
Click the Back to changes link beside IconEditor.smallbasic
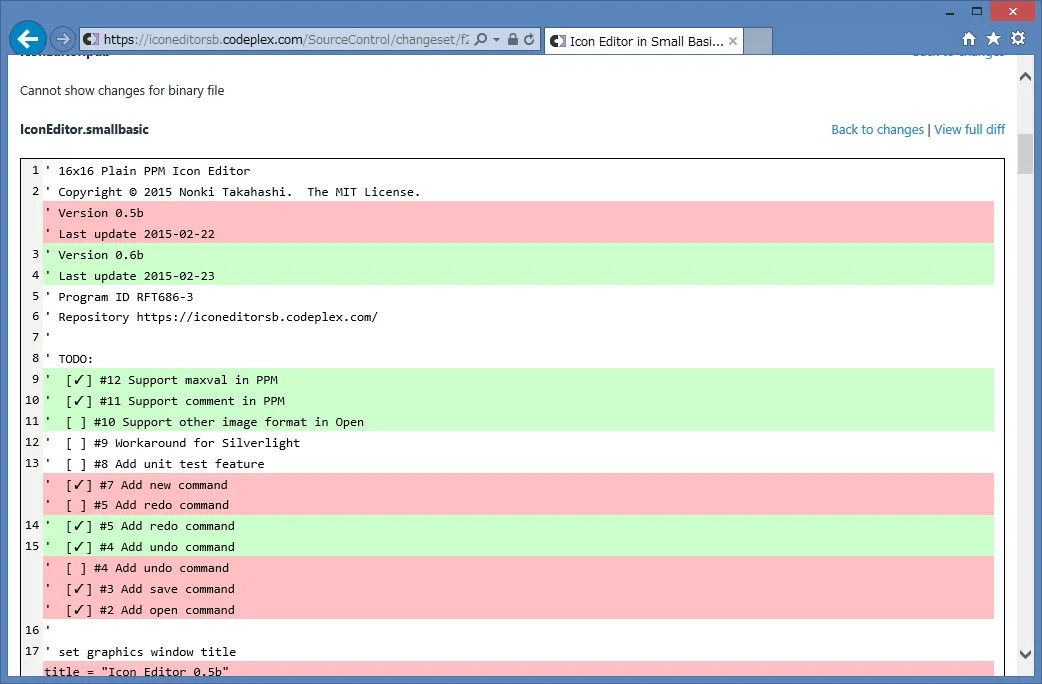[x=877, y=130]
